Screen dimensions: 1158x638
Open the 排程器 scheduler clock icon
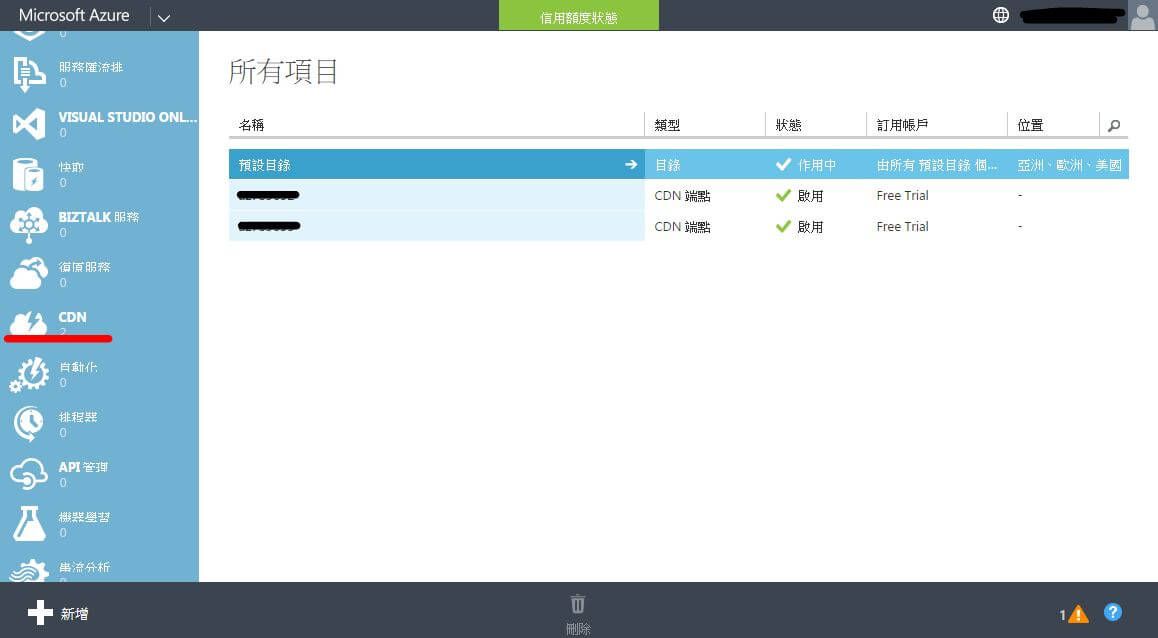29,425
